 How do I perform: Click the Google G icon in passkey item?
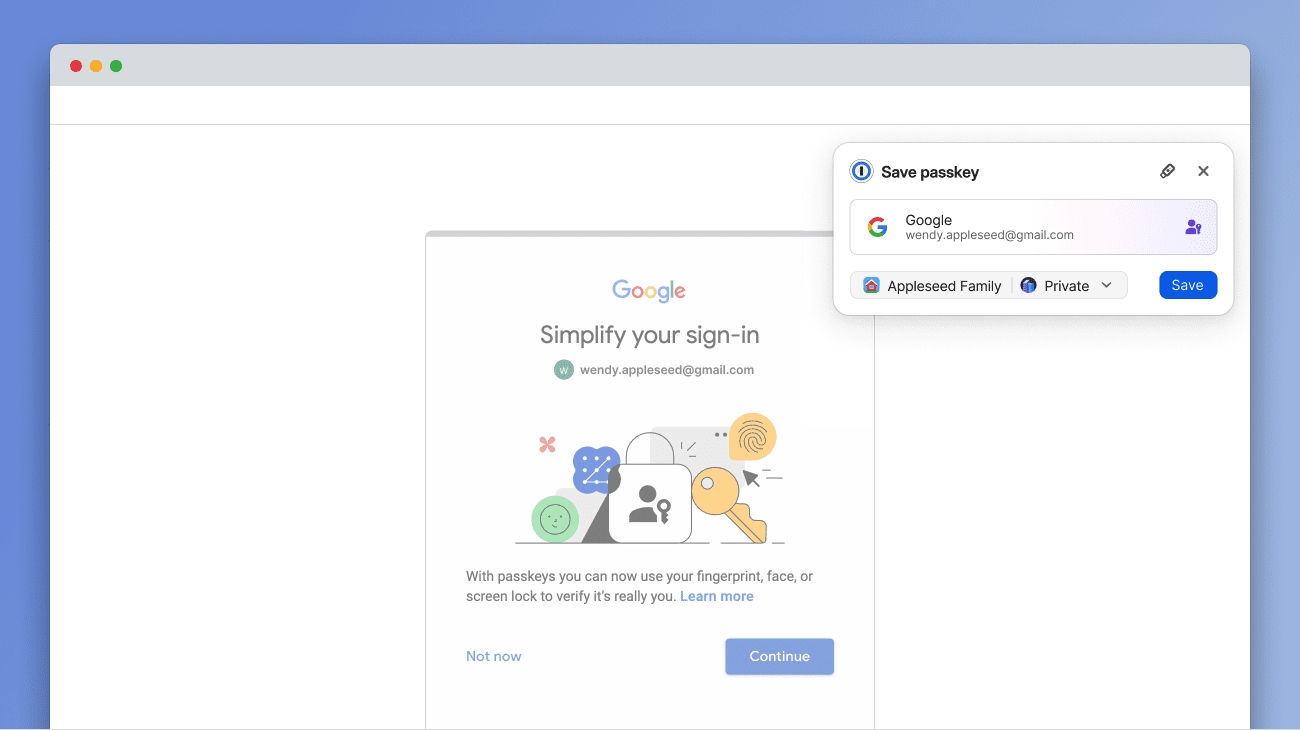(x=878, y=227)
